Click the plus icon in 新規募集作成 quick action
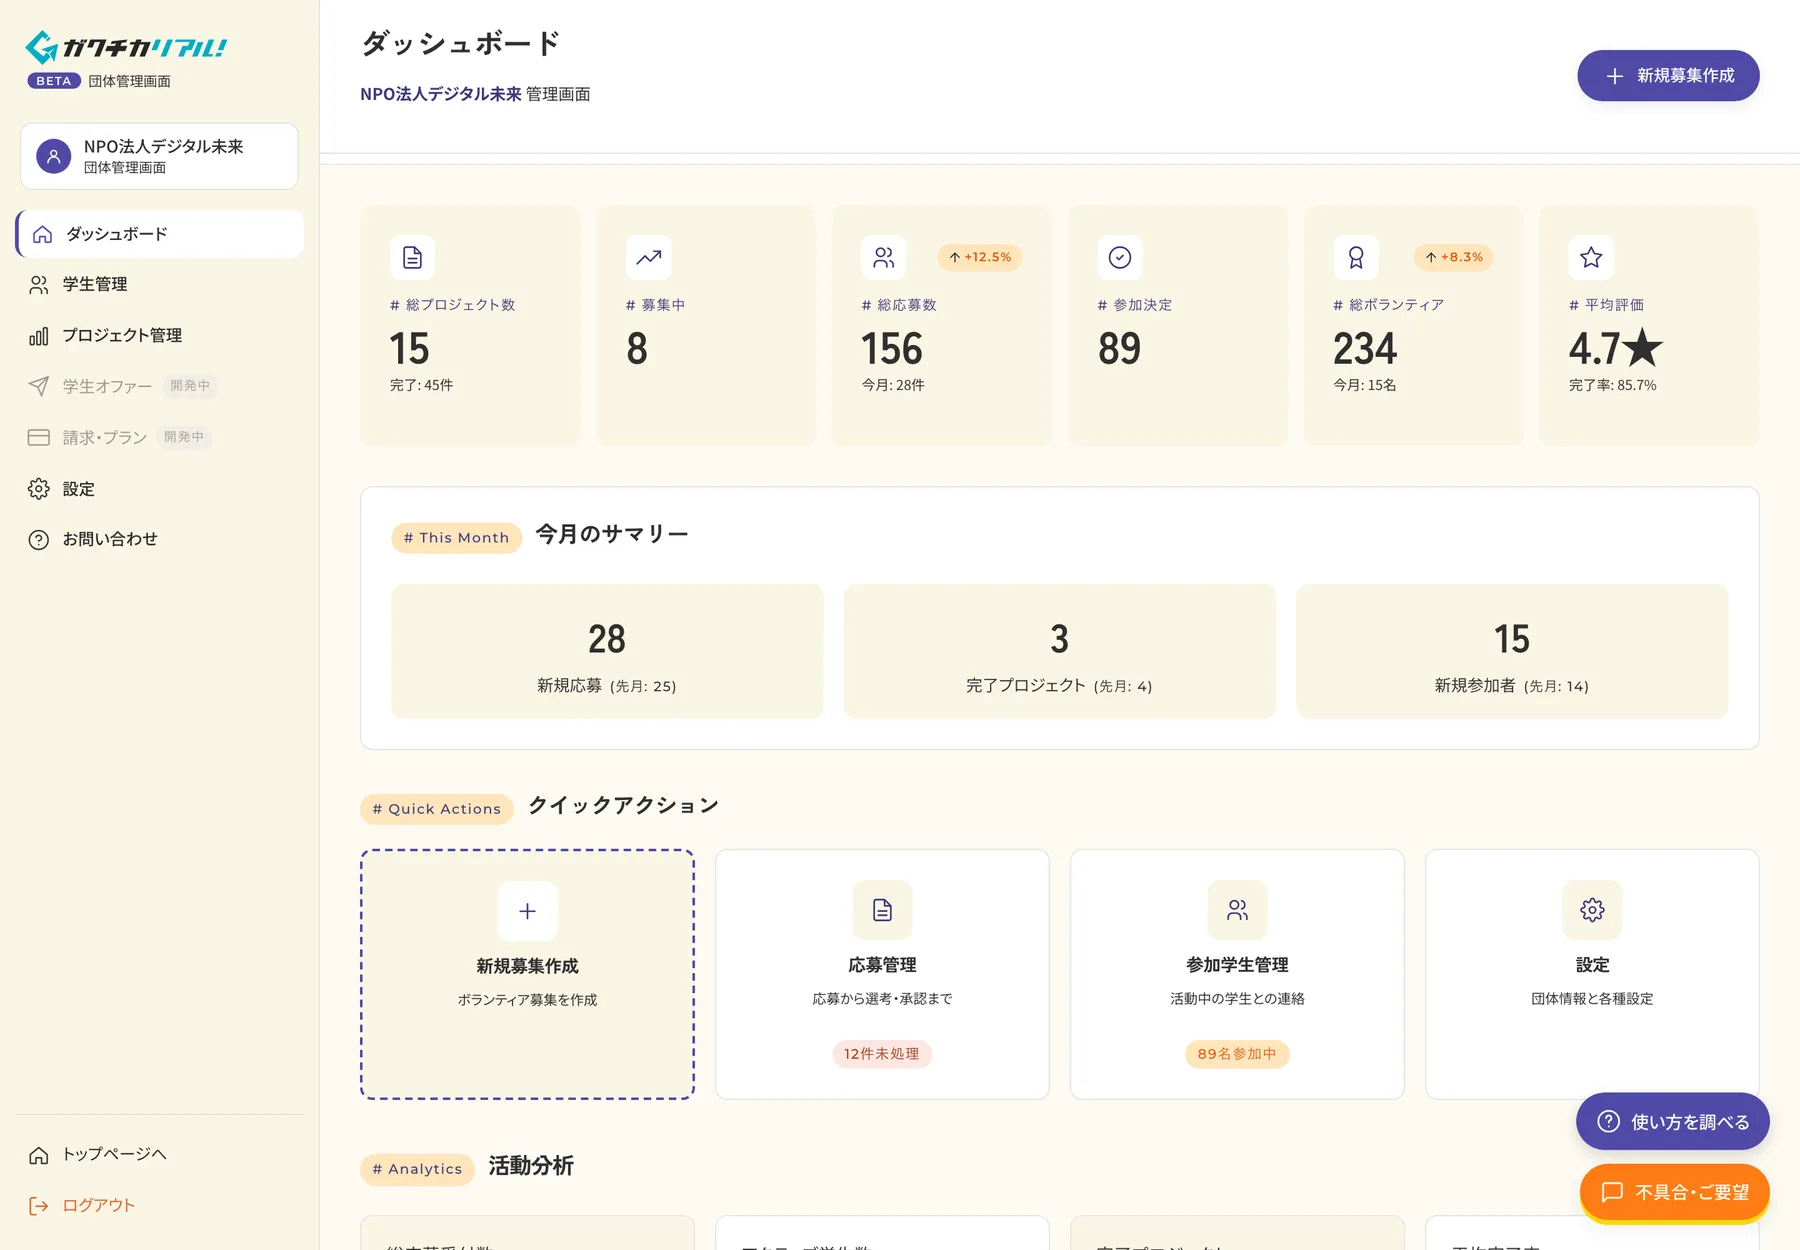The image size is (1800, 1250). coord(527,911)
